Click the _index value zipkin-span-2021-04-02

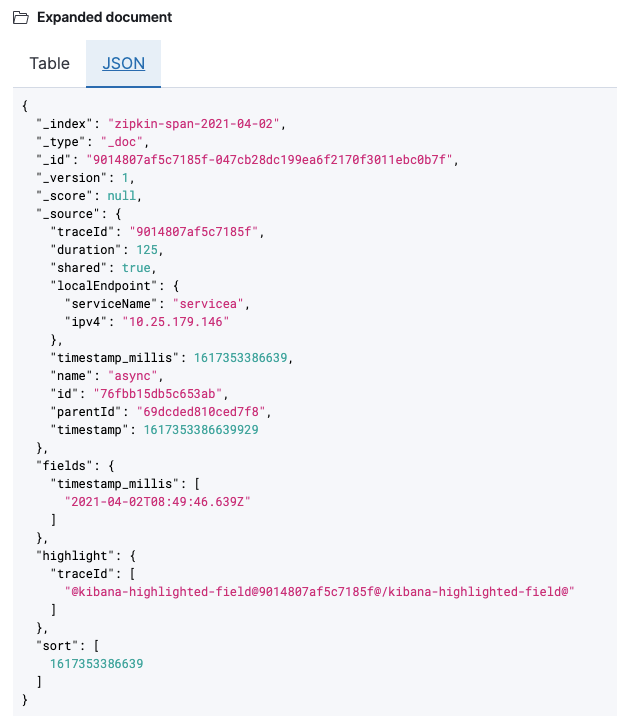[x=194, y=124]
